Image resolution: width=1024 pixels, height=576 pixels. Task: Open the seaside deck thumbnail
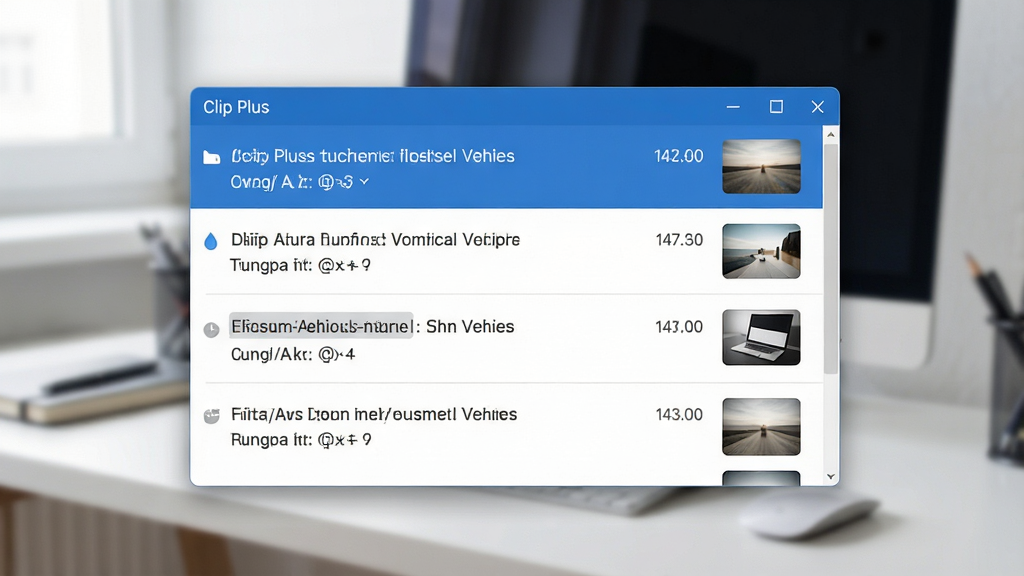tap(761, 251)
